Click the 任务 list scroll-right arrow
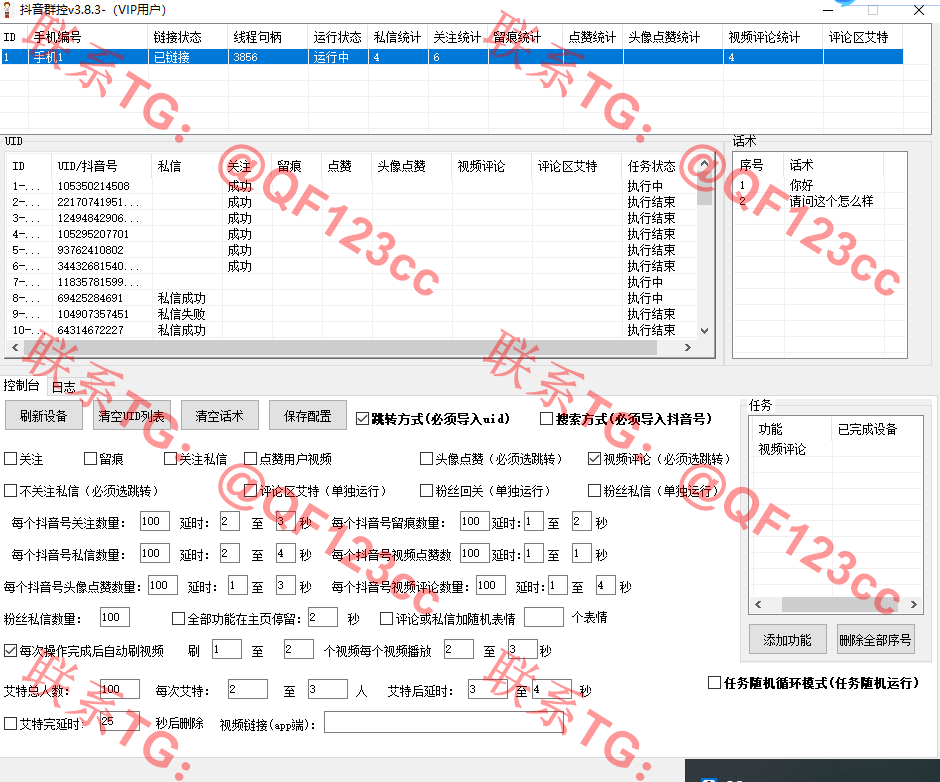Viewport: 940px width, 782px height. (x=914, y=604)
